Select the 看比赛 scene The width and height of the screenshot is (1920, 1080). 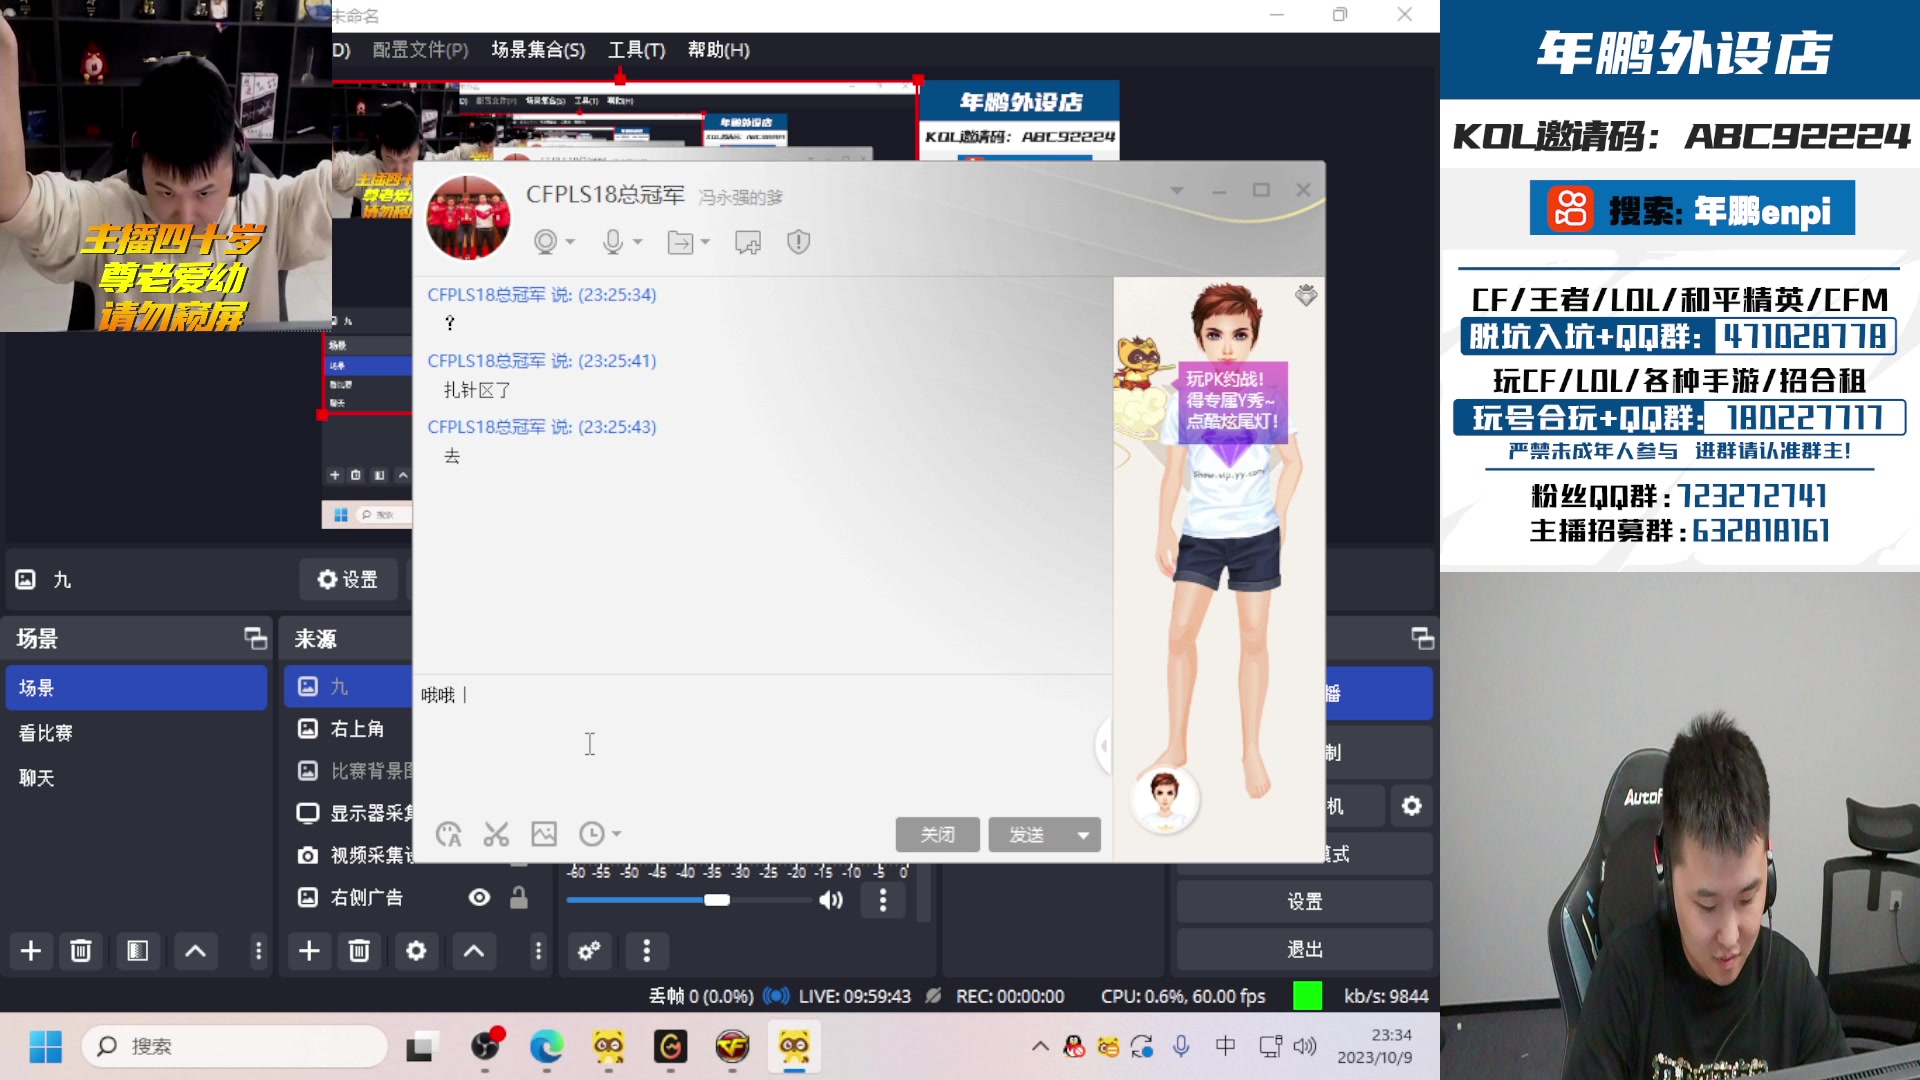pyautogui.click(x=136, y=733)
